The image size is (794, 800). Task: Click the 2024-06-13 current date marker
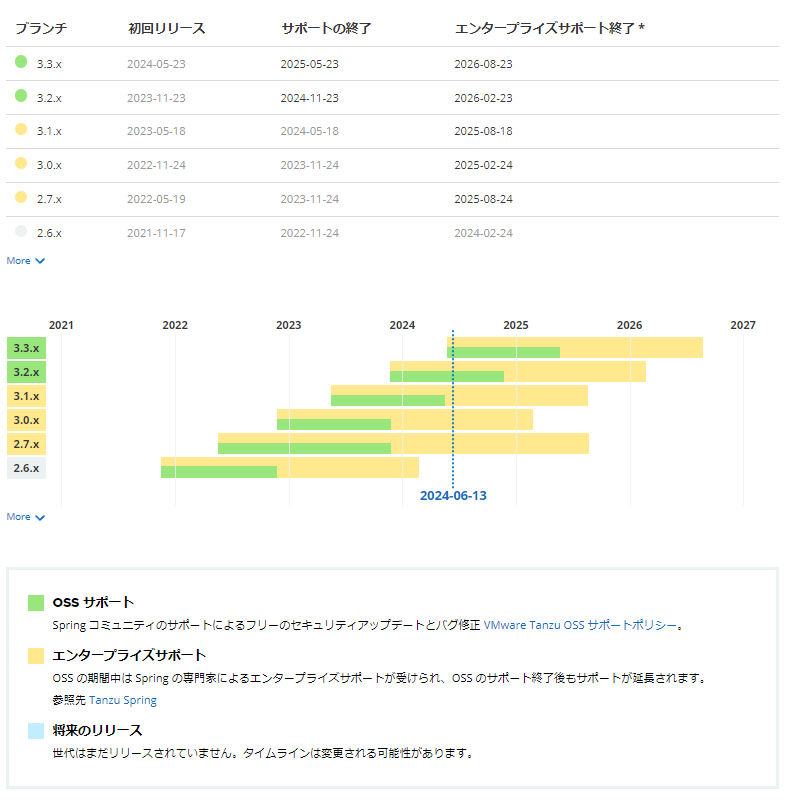click(453, 495)
